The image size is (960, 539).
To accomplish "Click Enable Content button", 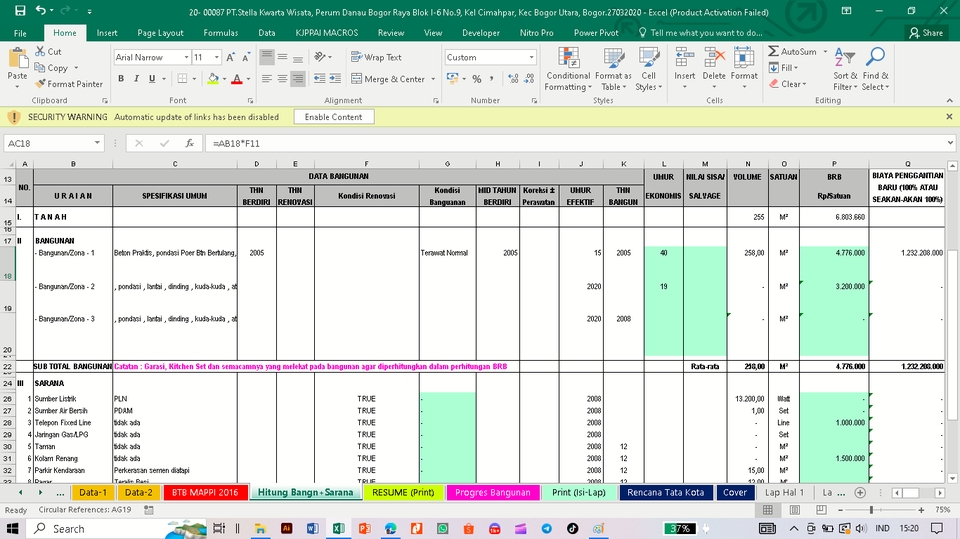I will coord(334,117).
